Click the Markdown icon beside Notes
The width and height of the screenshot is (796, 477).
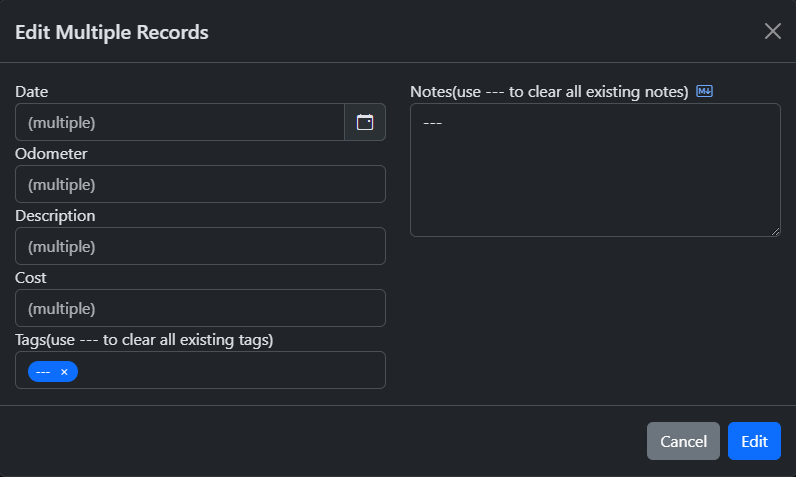point(704,92)
